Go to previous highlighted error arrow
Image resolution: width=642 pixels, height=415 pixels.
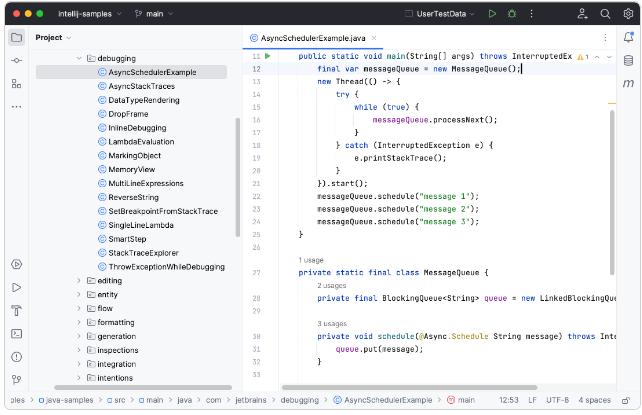tap(597, 57)
